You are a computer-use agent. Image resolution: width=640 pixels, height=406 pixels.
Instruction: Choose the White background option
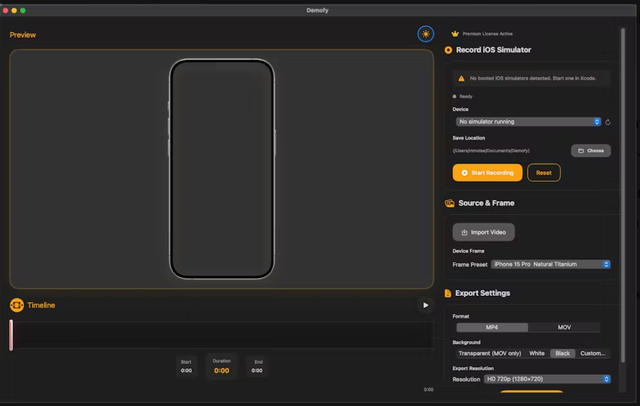point(537,353)
